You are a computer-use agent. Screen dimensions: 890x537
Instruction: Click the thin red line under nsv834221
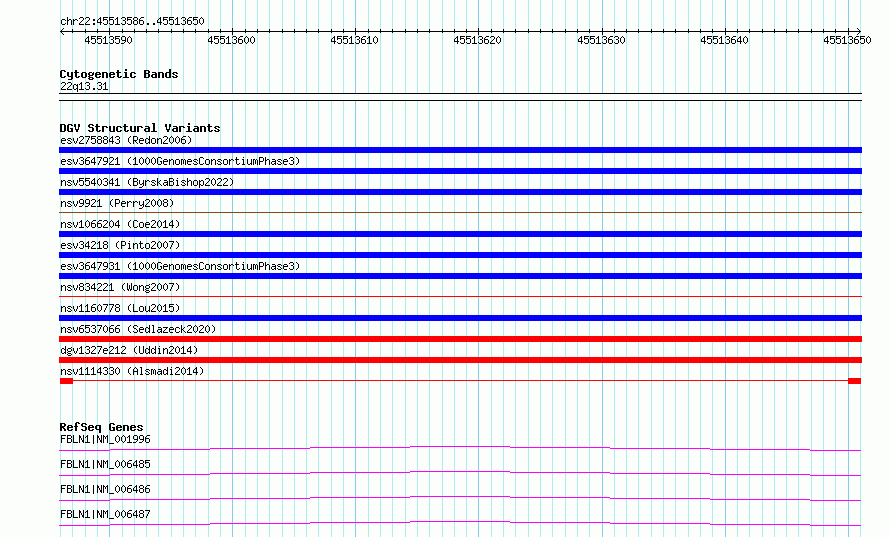point(460,296)
